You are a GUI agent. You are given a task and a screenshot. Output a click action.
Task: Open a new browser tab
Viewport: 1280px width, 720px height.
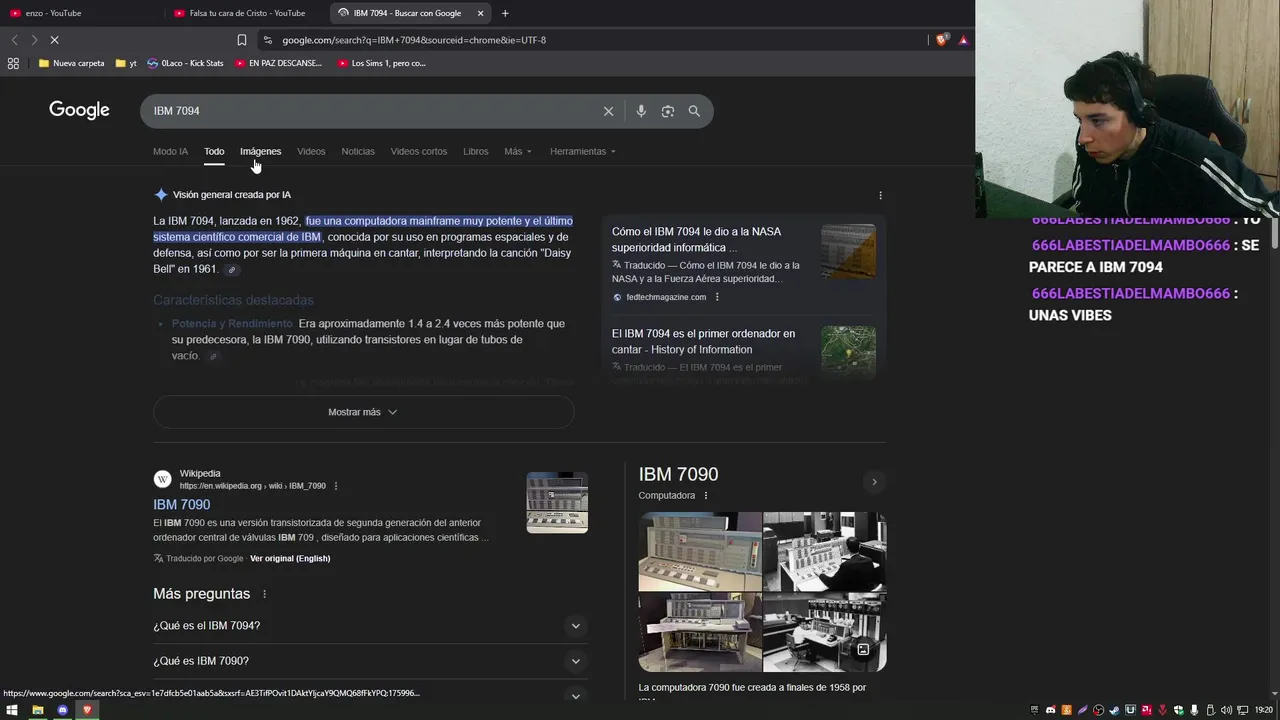[505, 13]
